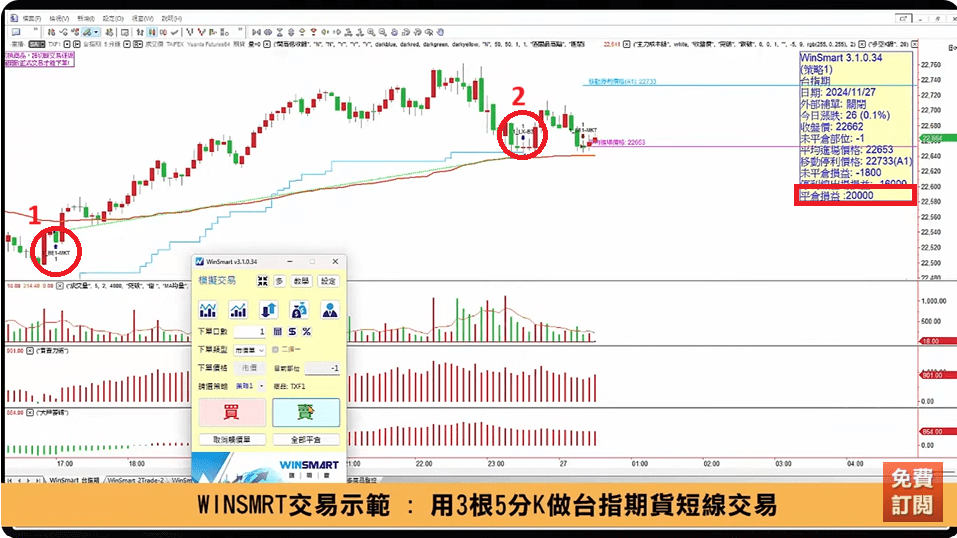Expand the overflow chevron after the flag icons
The width and height of the screenshot is (957, 538).
tap(240, 31)
